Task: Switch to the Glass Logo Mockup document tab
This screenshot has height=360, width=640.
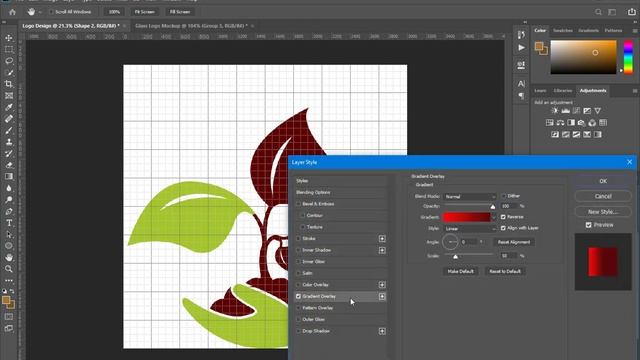Action: coord(191,26)
